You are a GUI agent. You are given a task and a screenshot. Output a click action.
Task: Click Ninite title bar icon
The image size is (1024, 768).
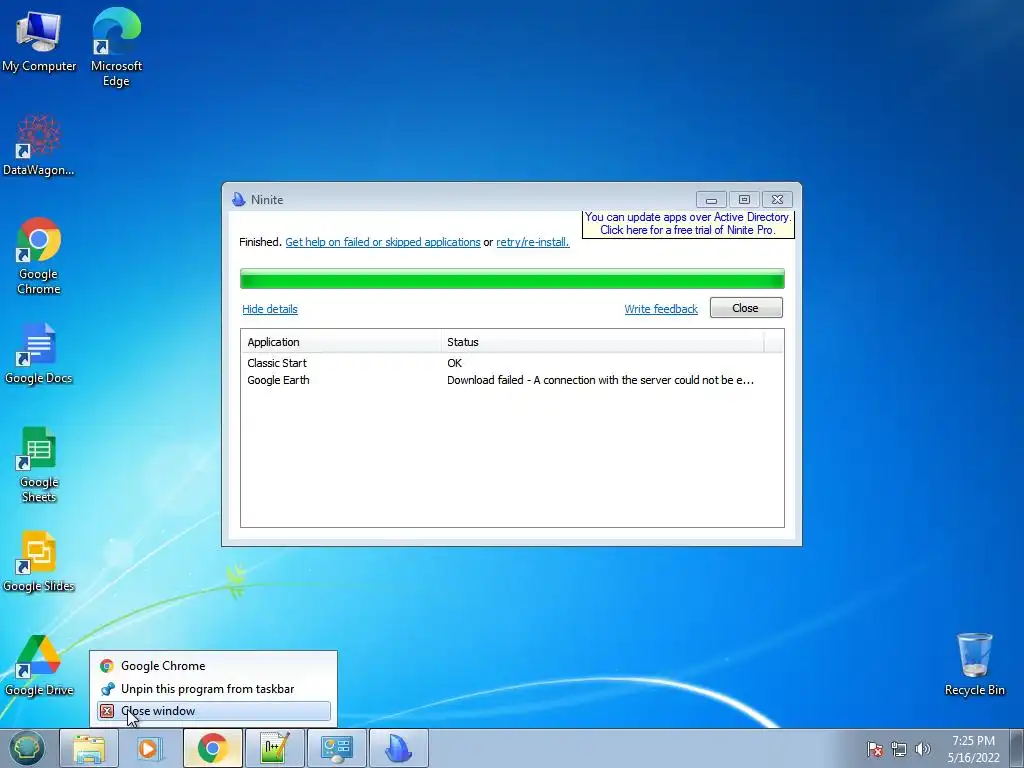[238, 199]
